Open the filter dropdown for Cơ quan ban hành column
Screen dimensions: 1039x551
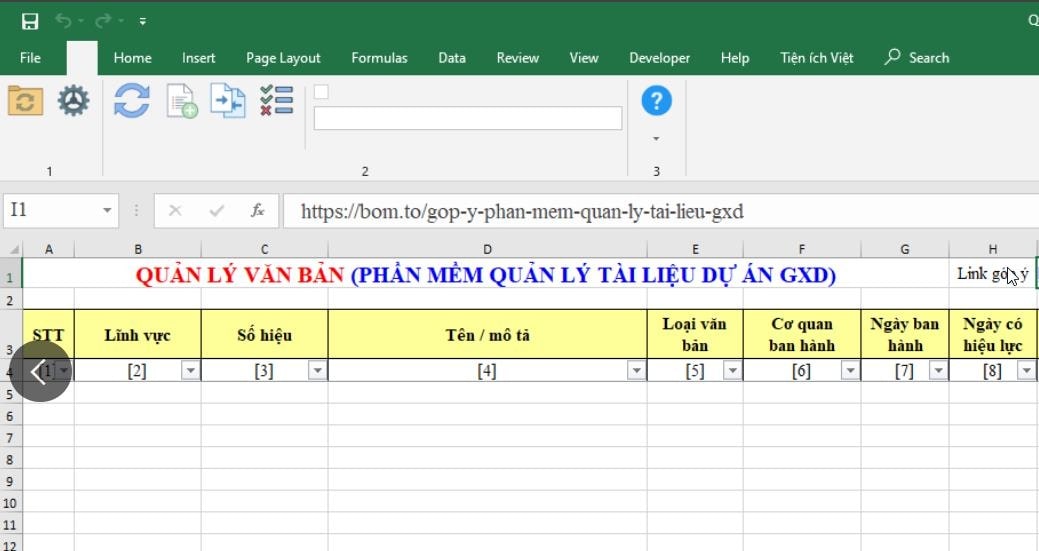[x=850, y=371]
